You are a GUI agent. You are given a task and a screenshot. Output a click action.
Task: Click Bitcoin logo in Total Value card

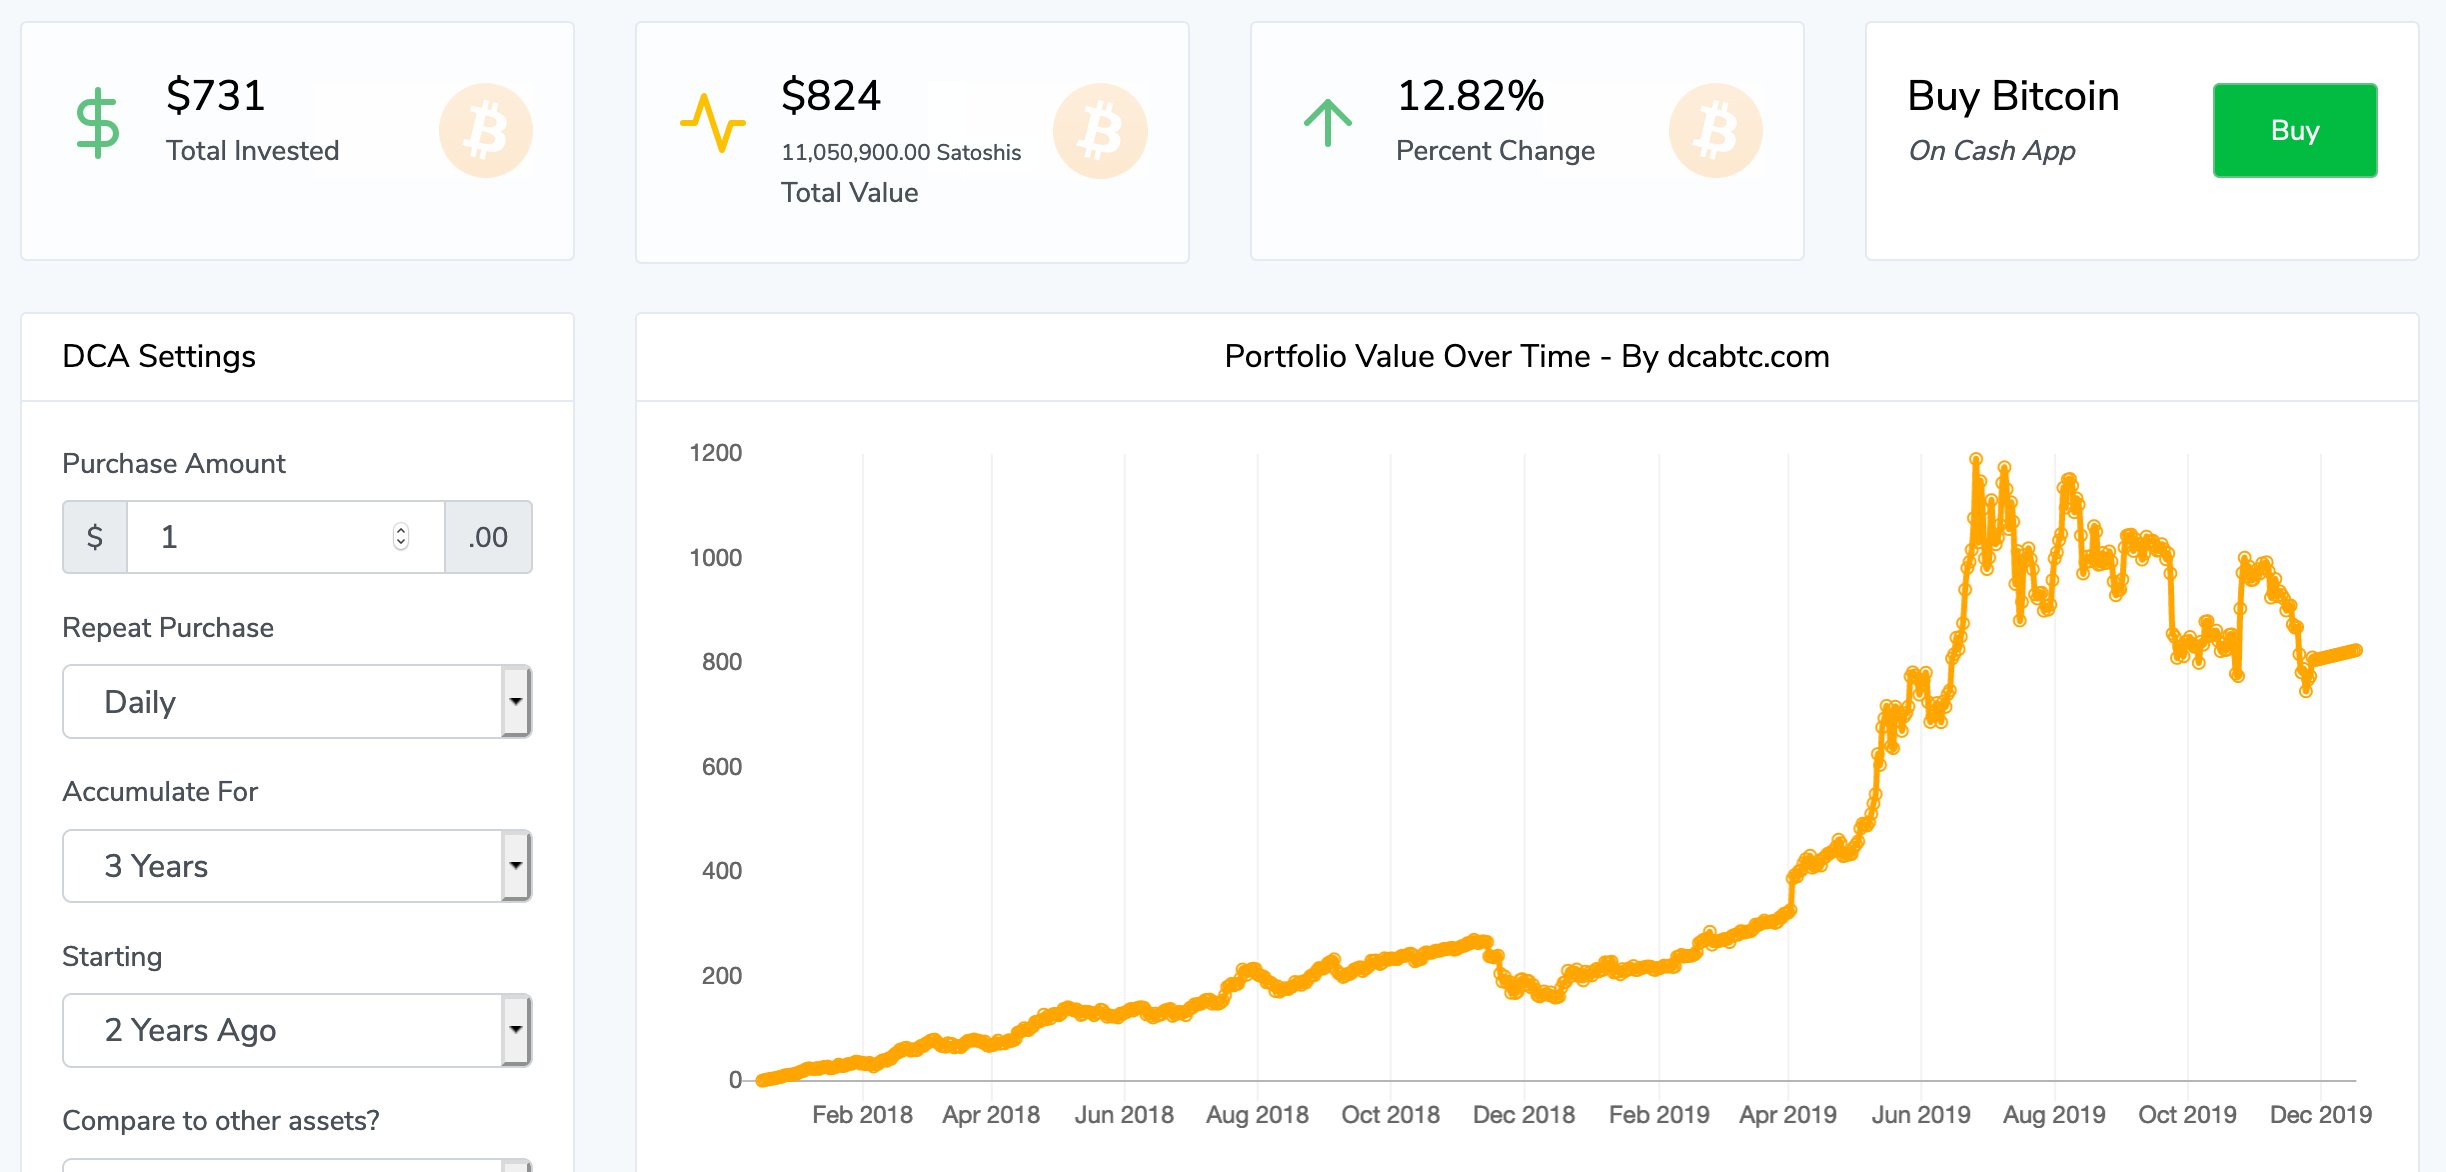(x=1100, y=131)
